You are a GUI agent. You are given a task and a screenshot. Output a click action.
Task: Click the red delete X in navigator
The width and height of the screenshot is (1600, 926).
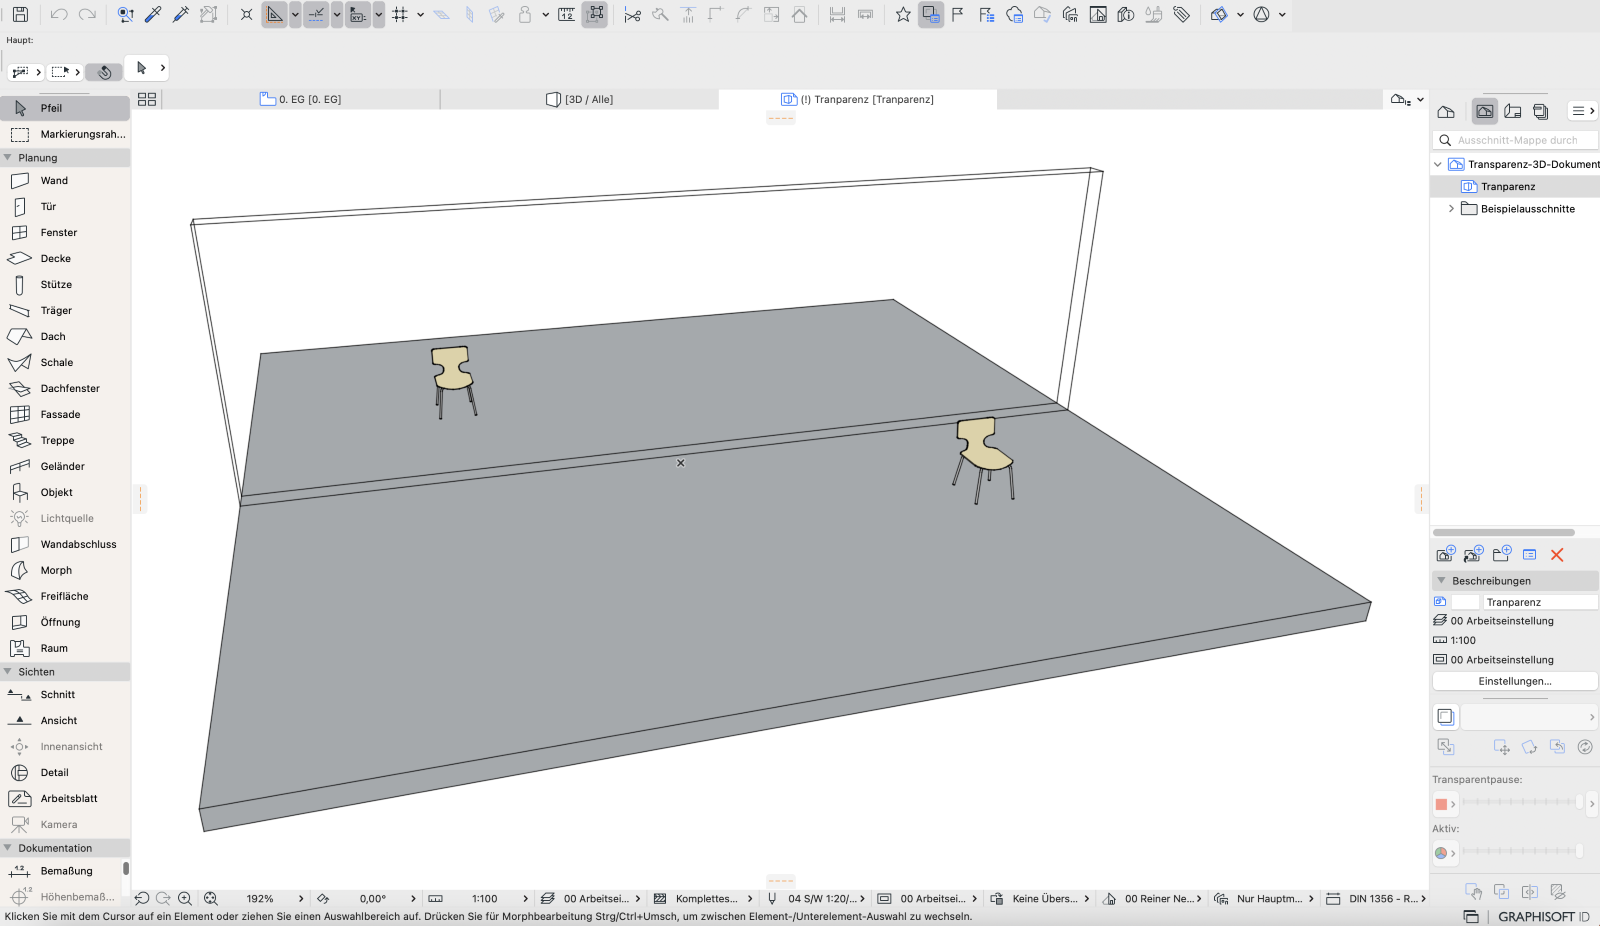1557,555
